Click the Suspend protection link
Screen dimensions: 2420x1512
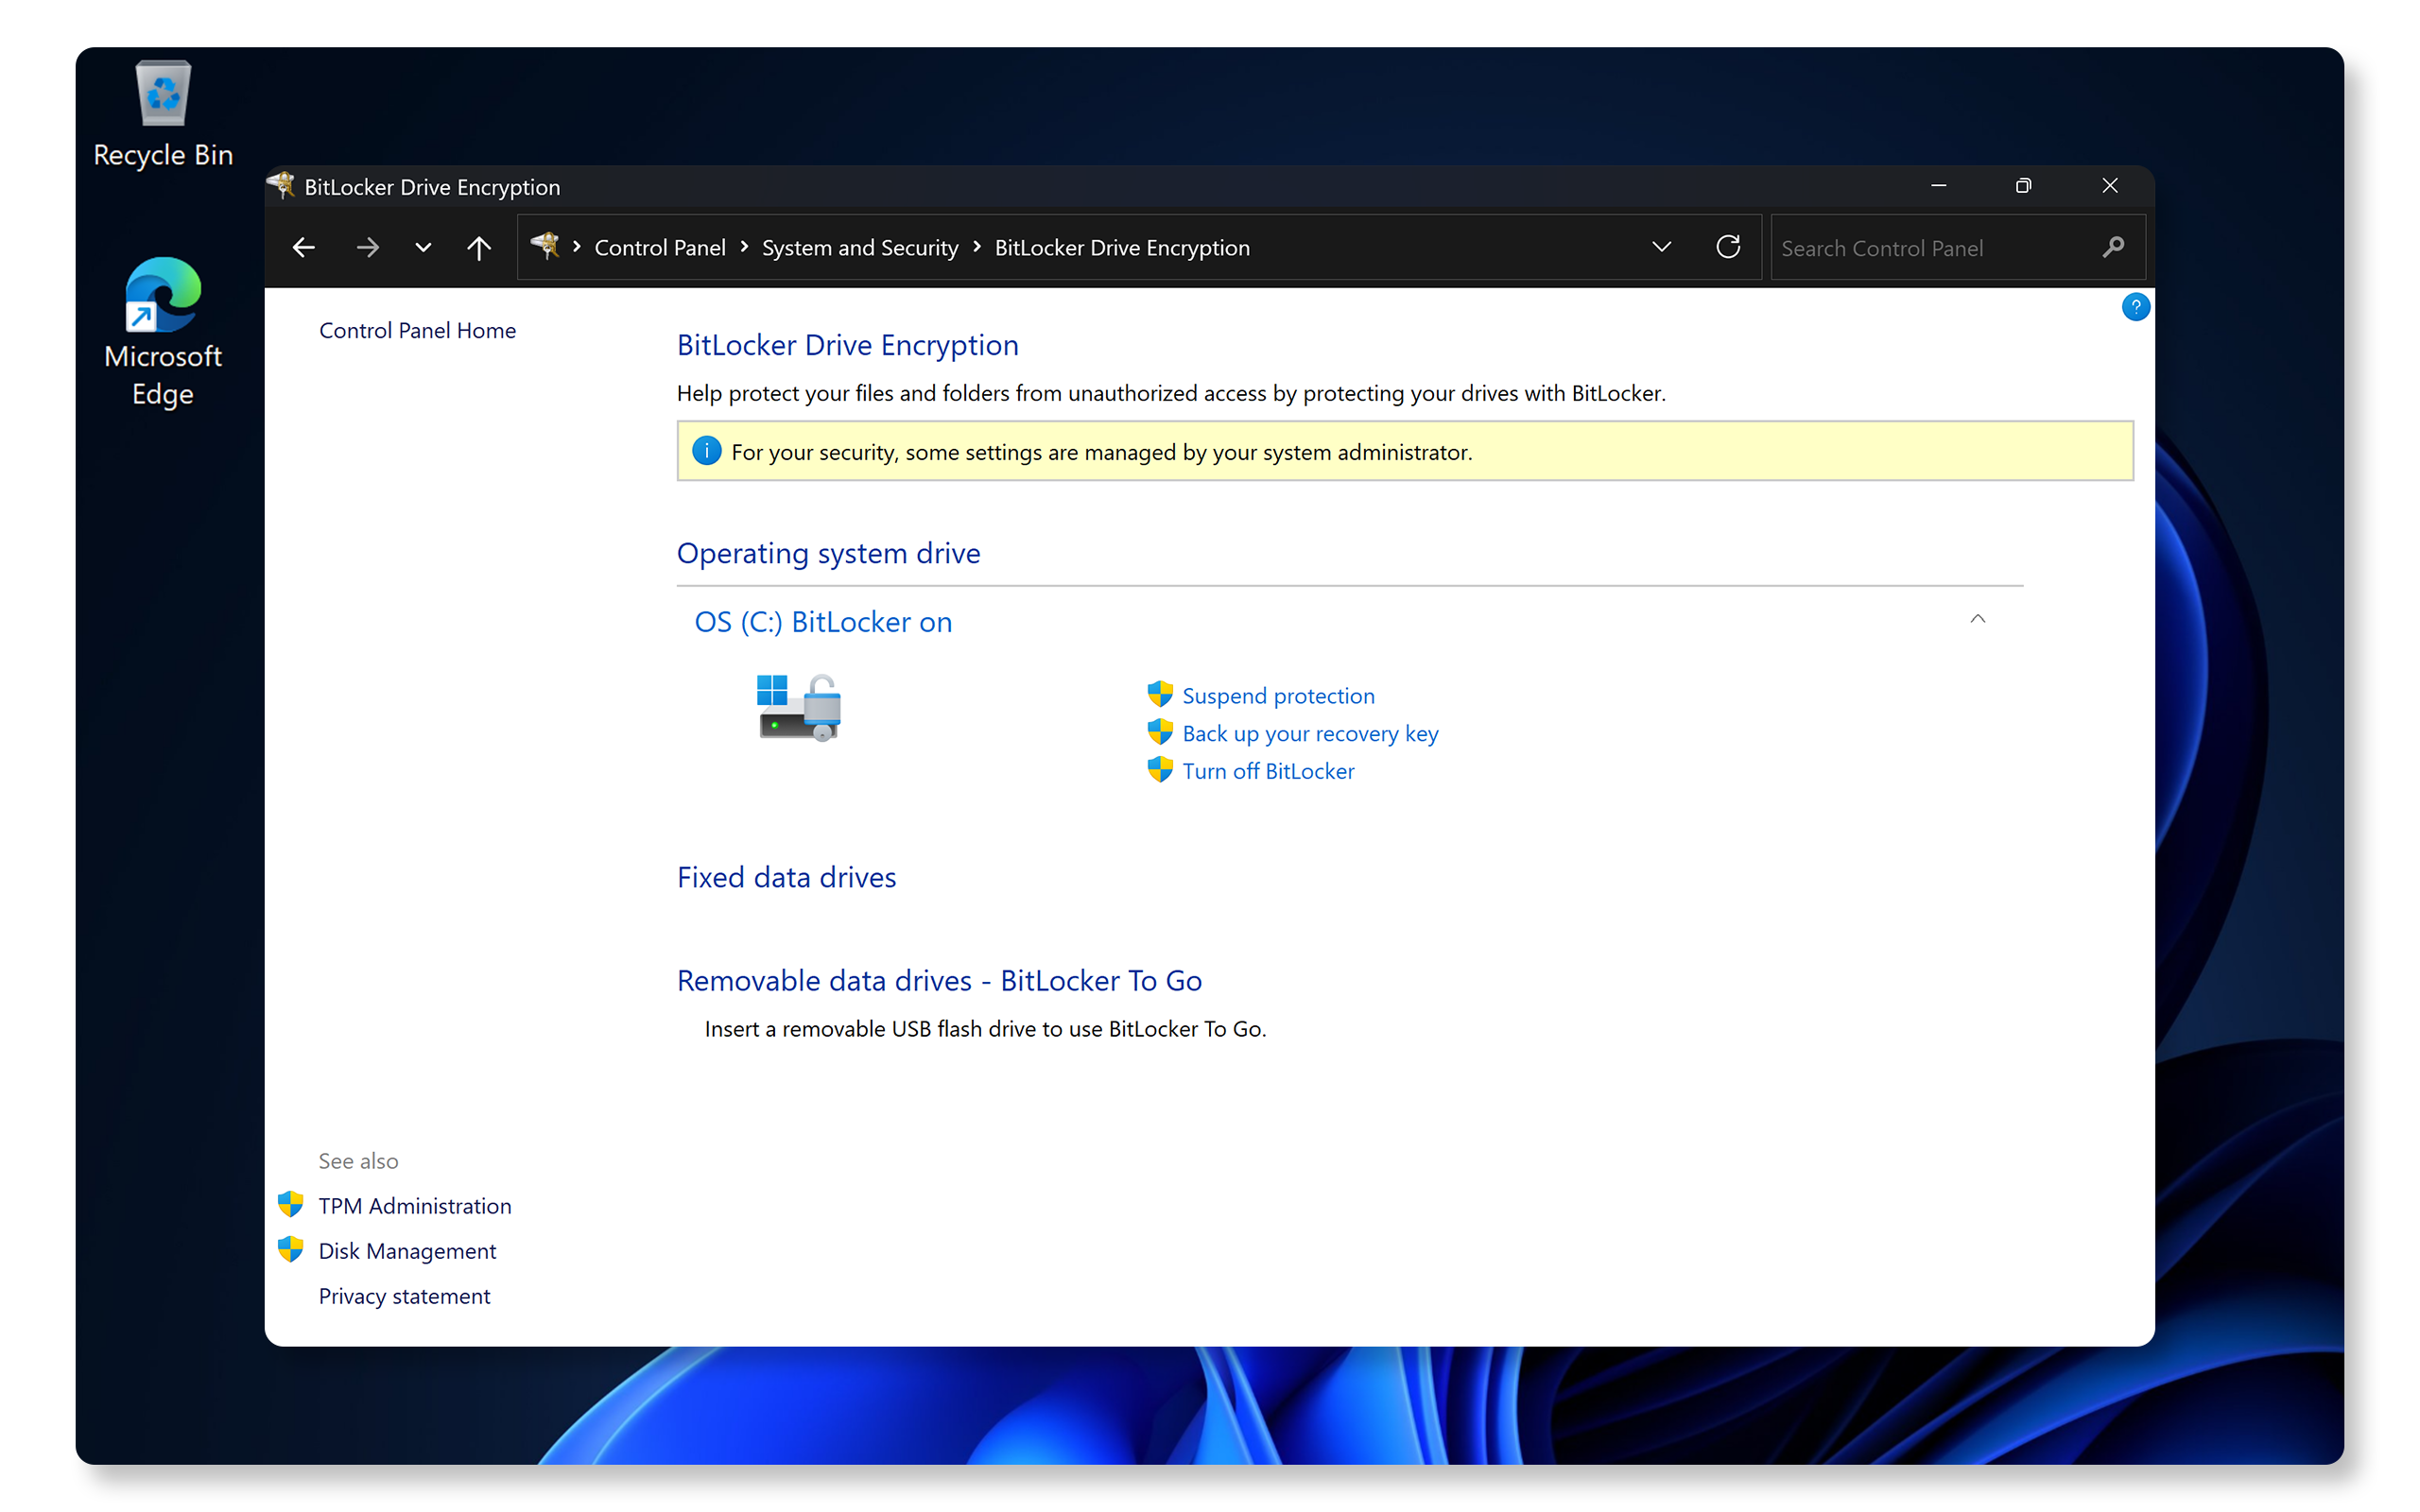click(x=1278, y=694)
